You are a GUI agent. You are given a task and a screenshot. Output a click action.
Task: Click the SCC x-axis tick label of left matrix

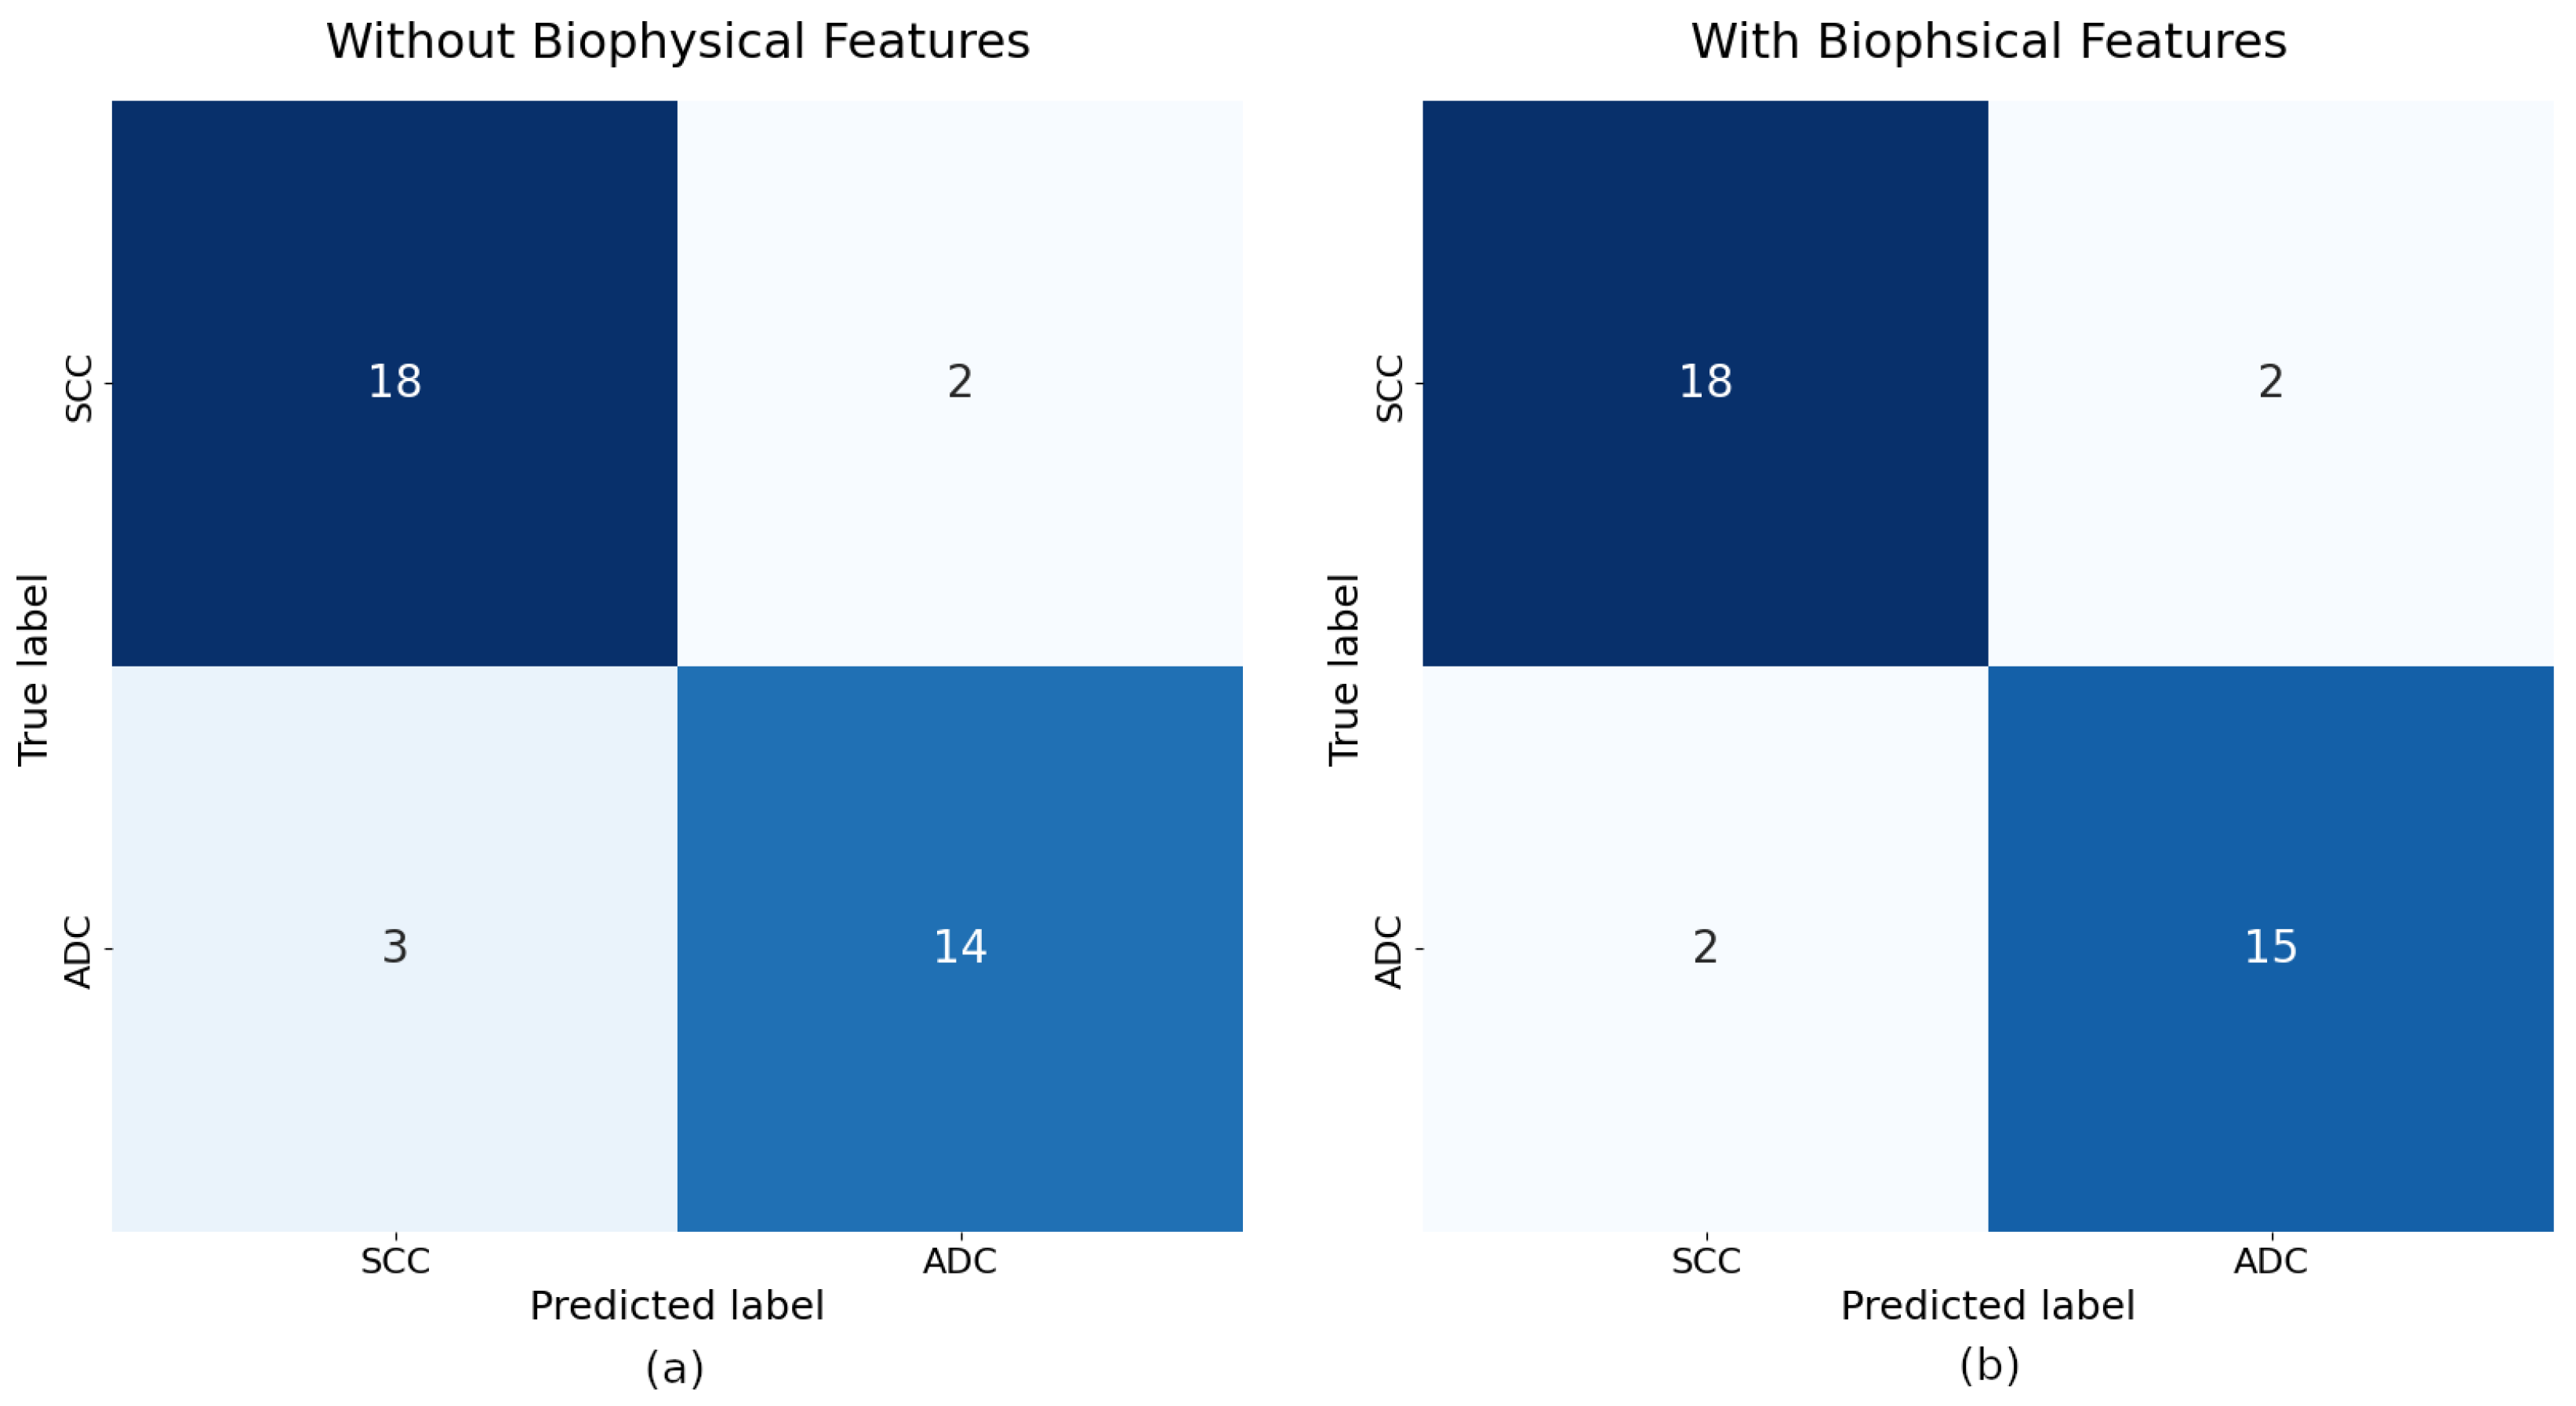coord(395,1261)
